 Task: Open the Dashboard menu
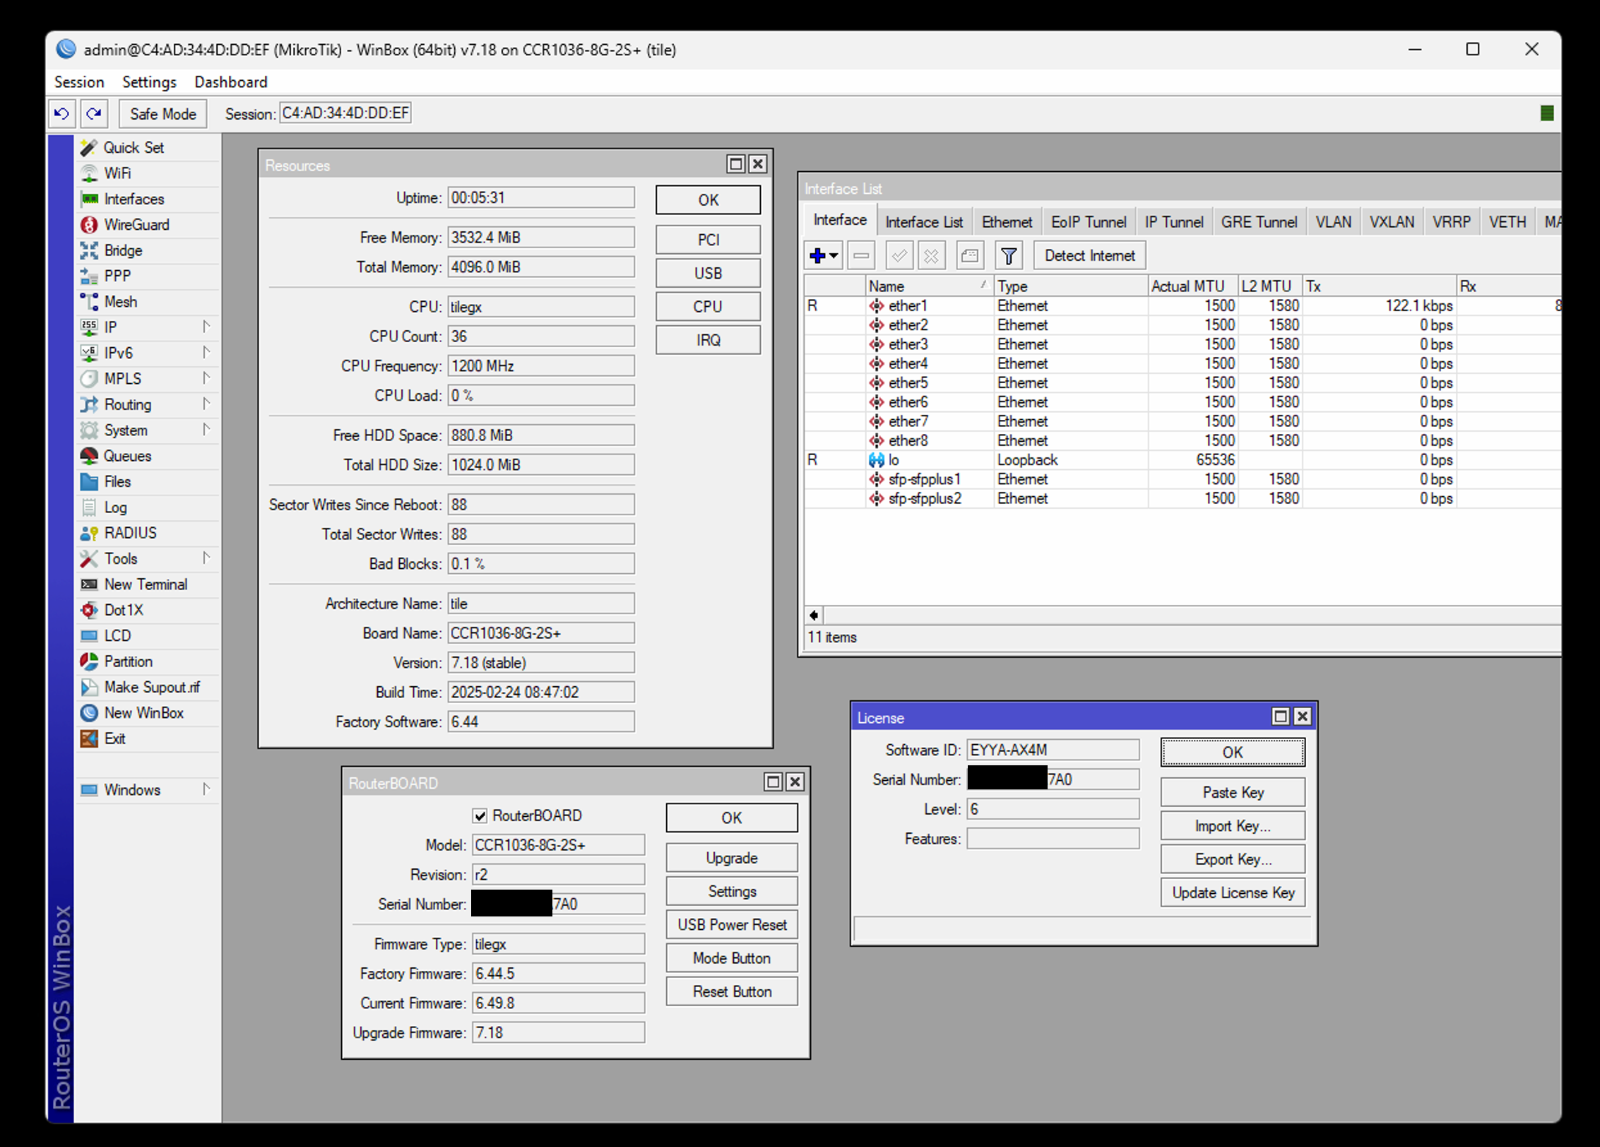click(231, 82)
